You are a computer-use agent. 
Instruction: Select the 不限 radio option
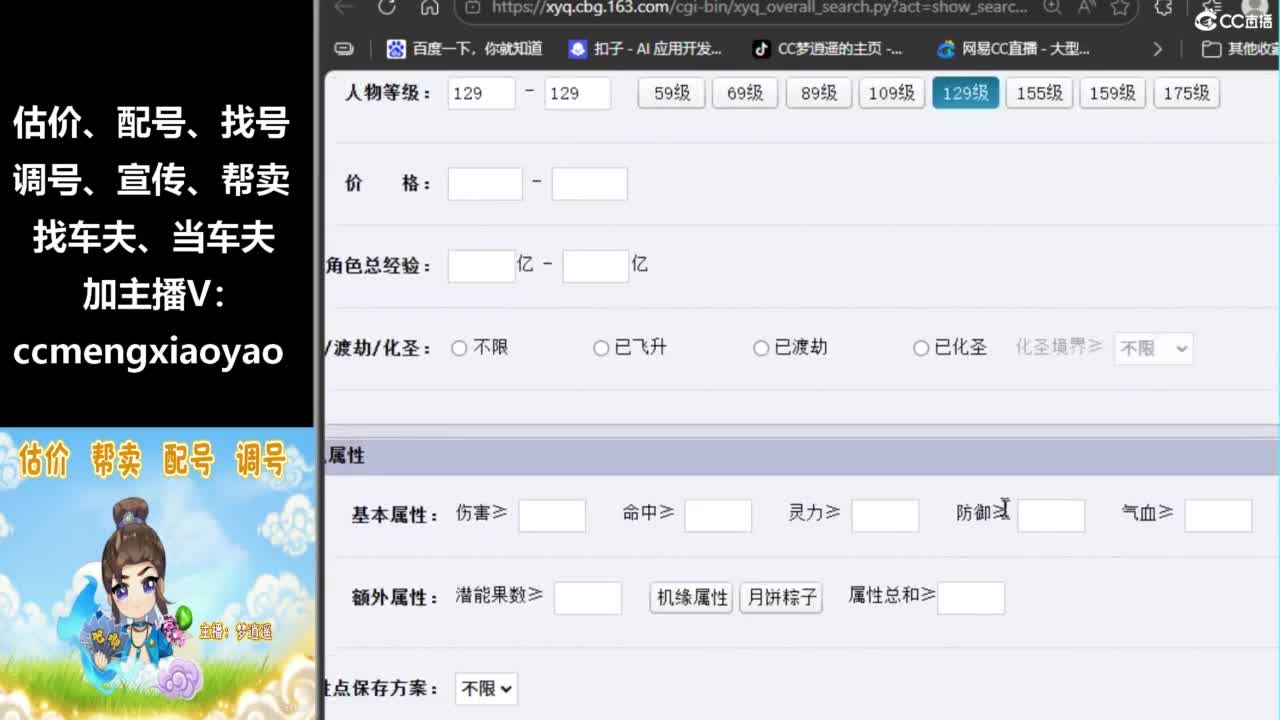(x=459, y=348)
